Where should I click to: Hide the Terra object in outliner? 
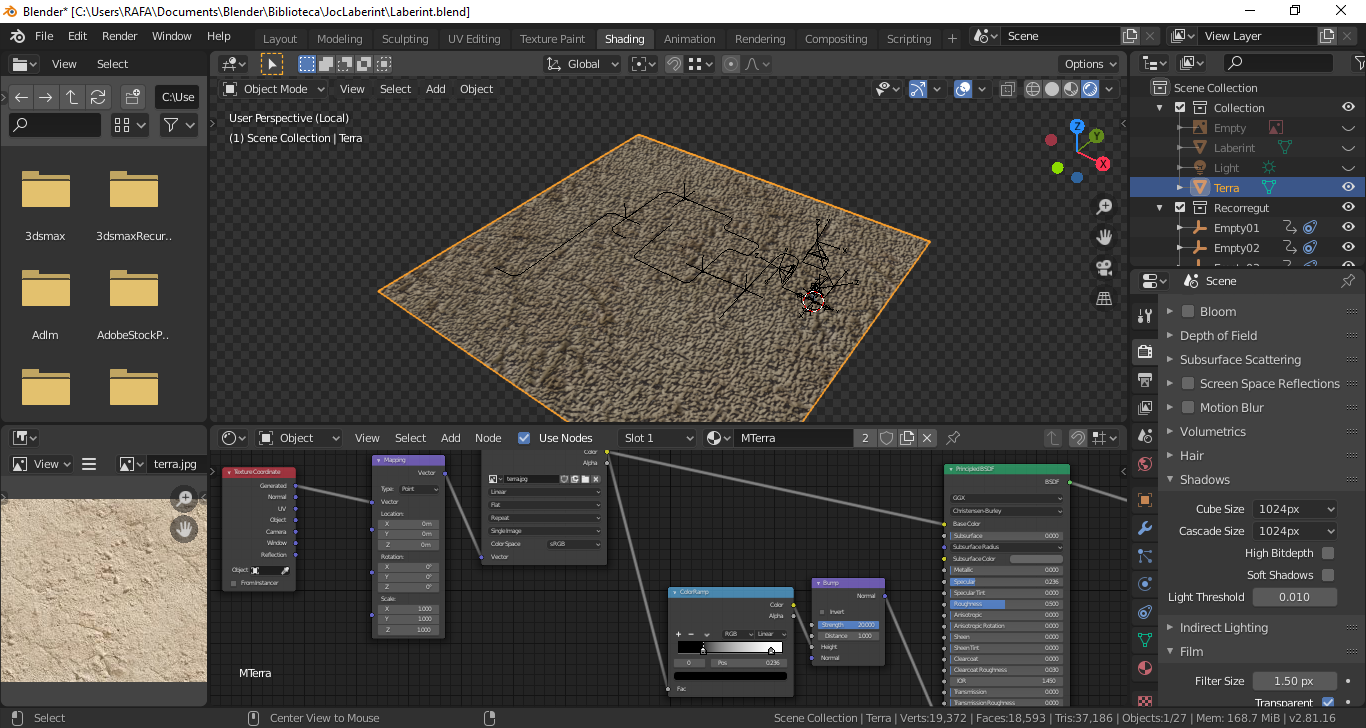pos(1348,187)
